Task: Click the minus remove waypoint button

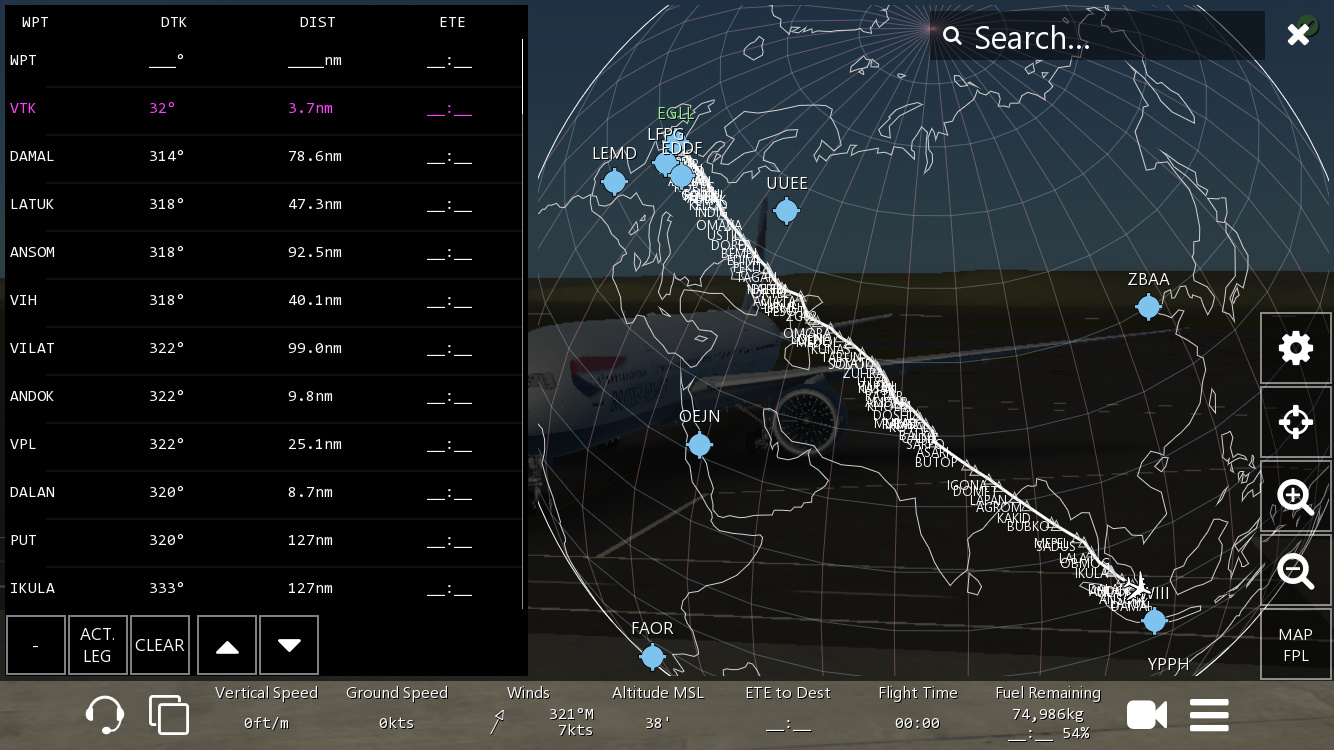Action: [x=36, y=645]
